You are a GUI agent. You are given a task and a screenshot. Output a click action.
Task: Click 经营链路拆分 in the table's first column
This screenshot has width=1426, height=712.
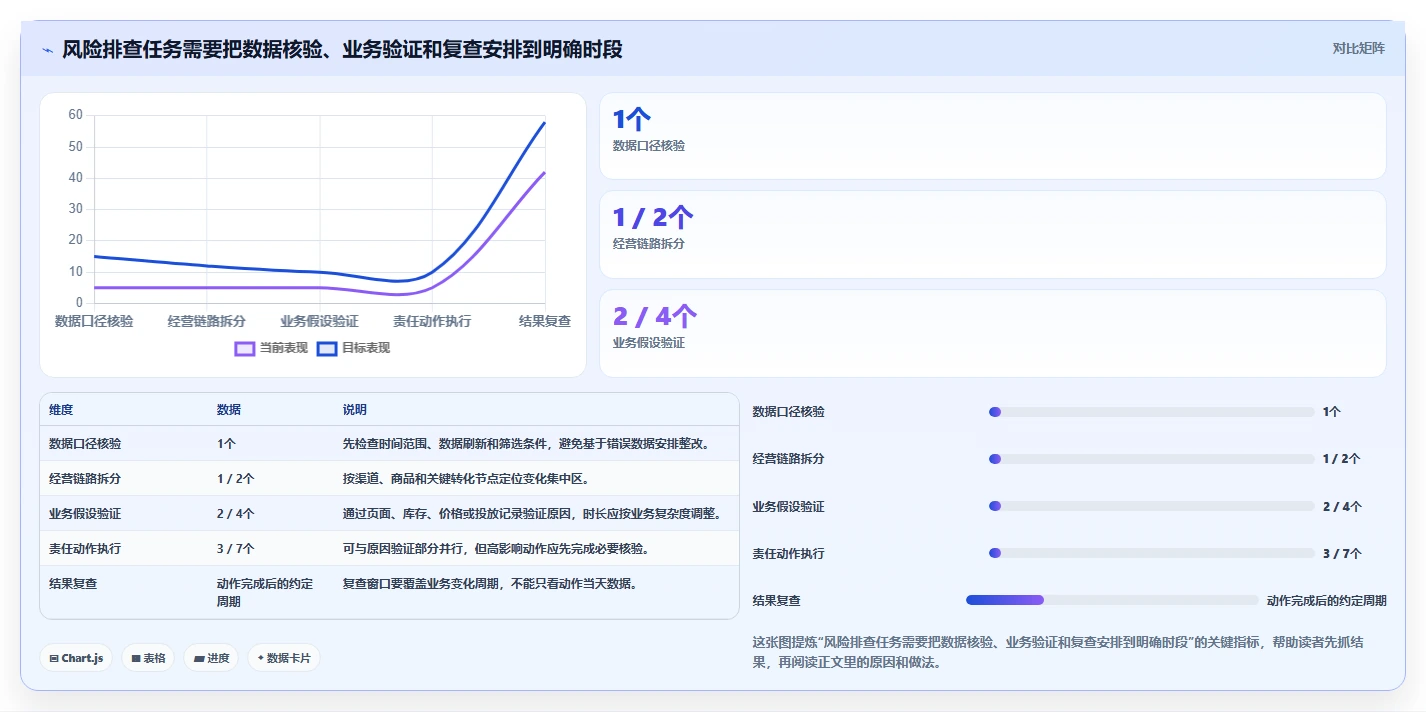click(x=85, y=478)
